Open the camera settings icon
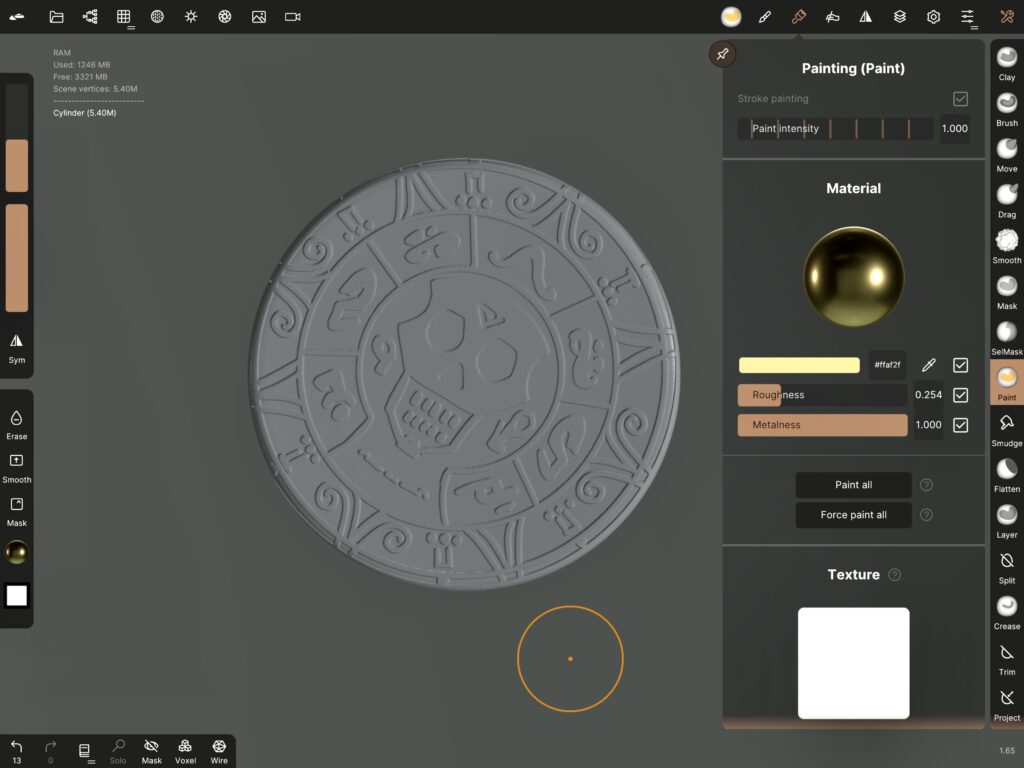 click(x=292, y=17)
